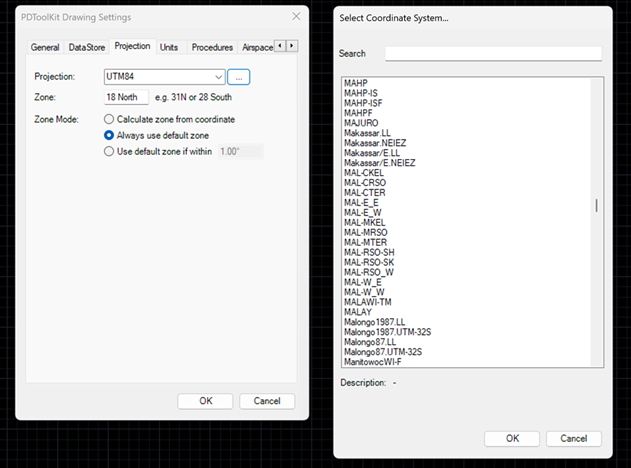631x468 pixels.
Task: Select Calculate zone from coordinate option
Action: pos(110,119)
